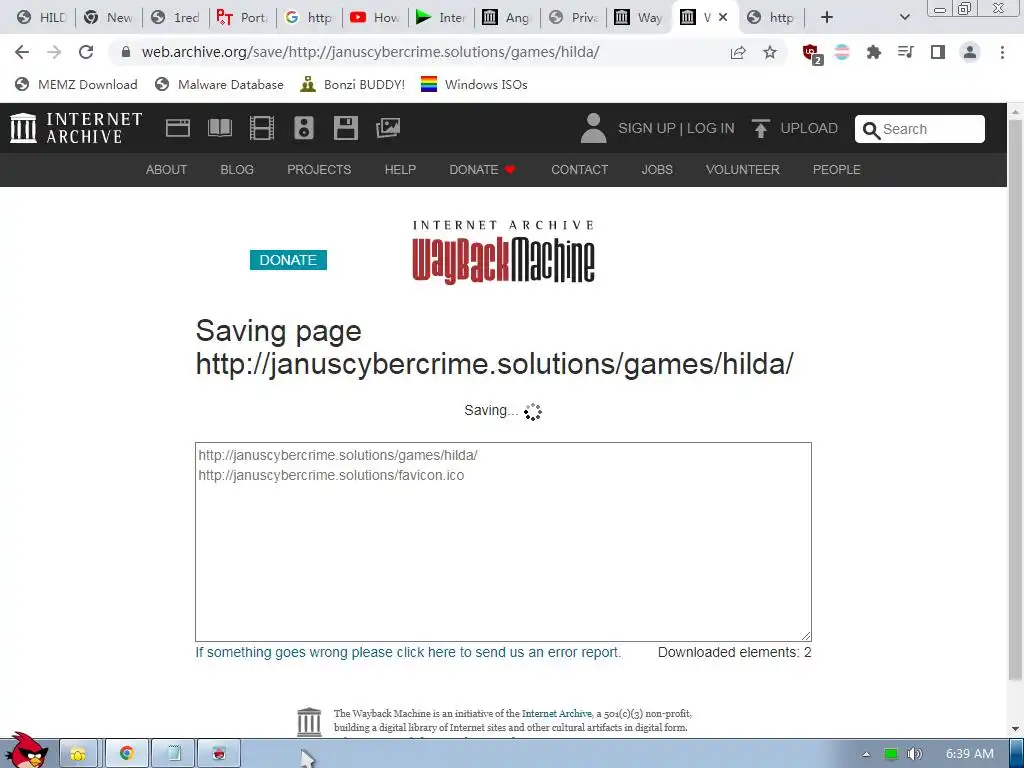Open Internet Archive Software floppy icon
The height and width of the screenshot is (768, 1024).
click(345, 128)
